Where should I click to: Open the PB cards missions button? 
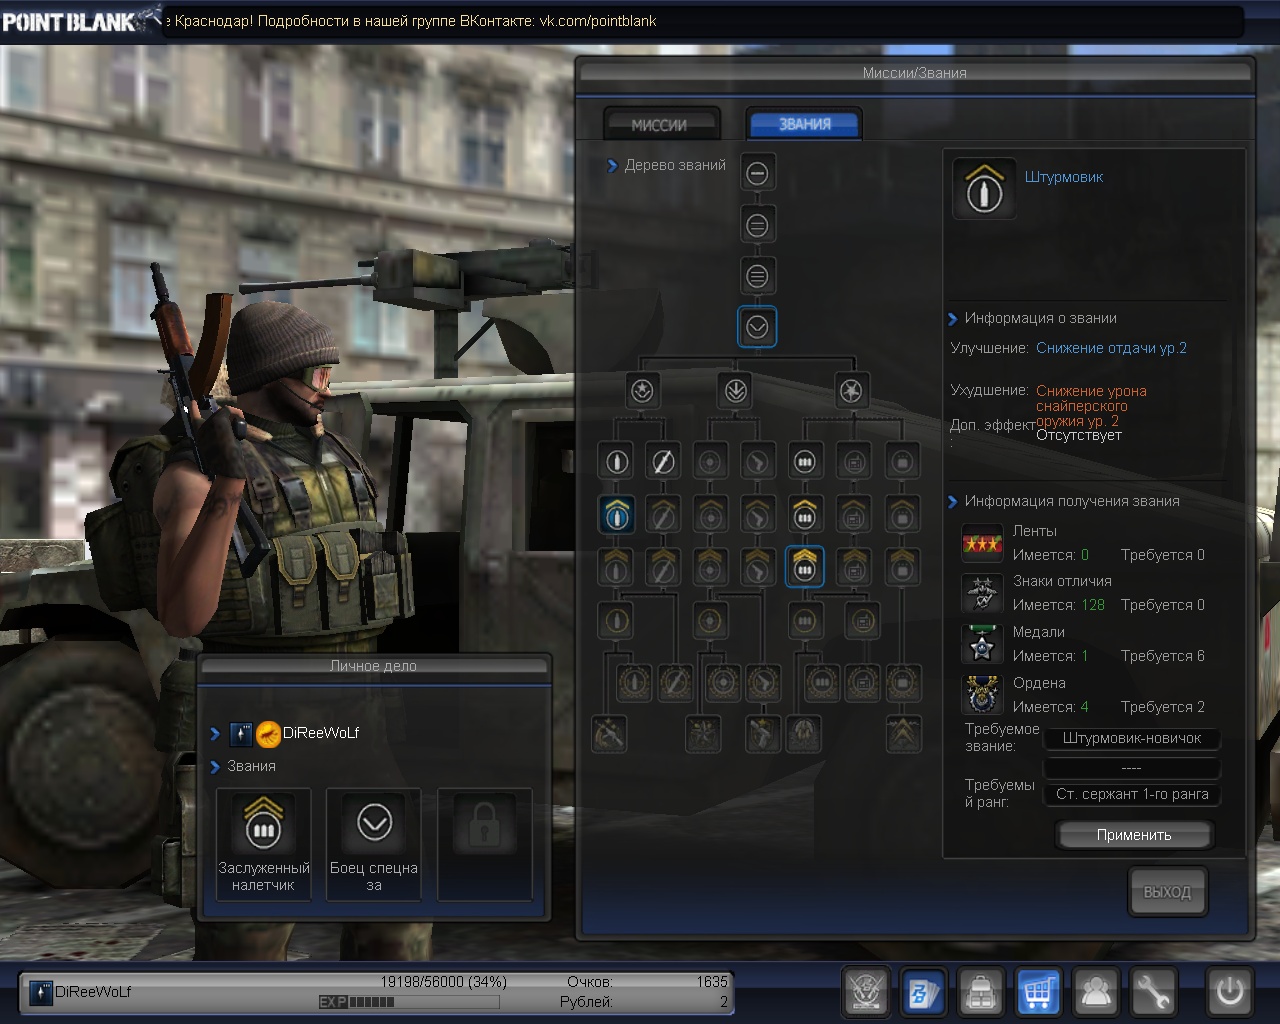click(x=923, y=993)
